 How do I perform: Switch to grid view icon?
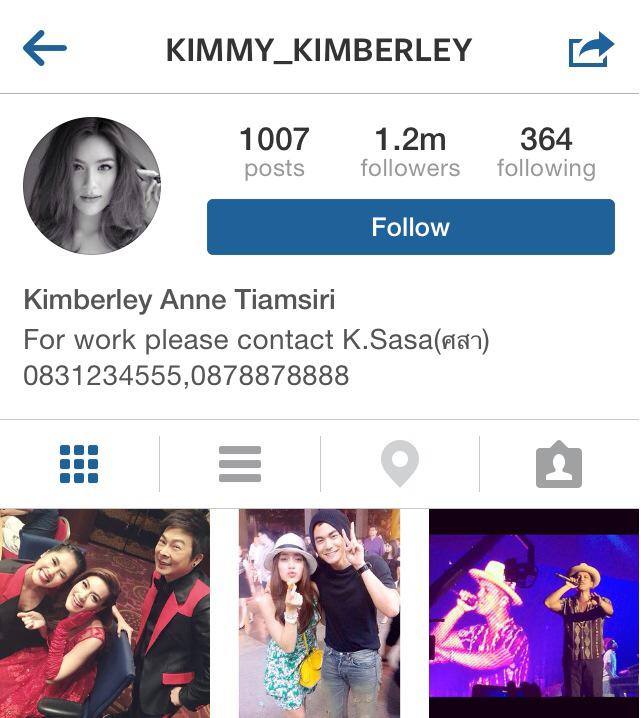[79, 464]
